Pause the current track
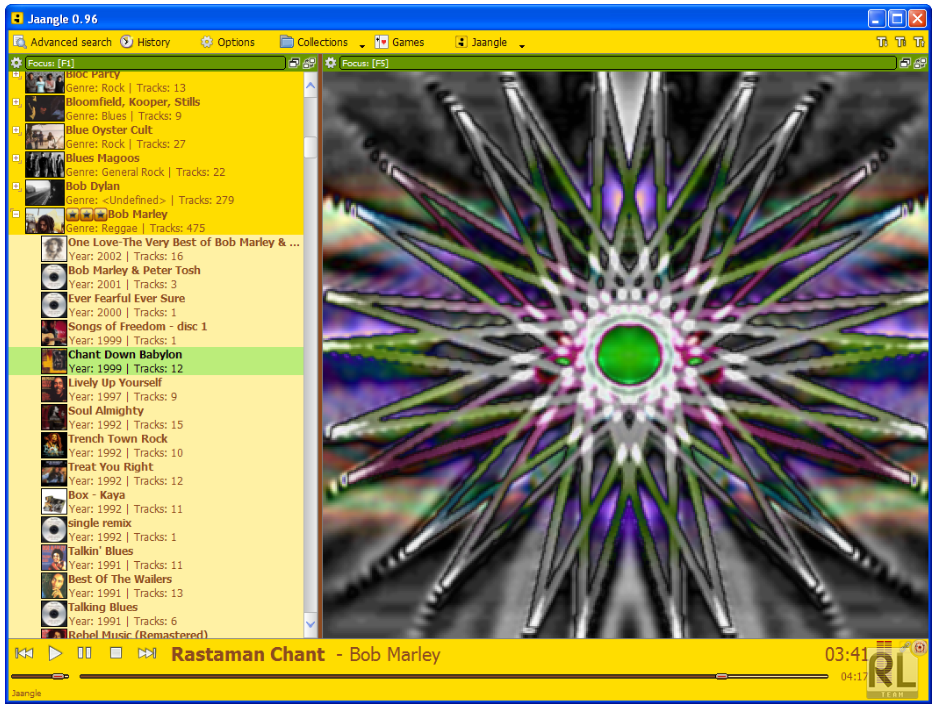935x707 pixels. tap(85, 653)
